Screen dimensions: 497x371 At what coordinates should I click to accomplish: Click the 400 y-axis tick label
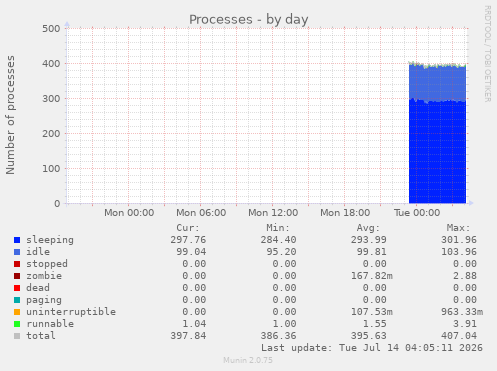point(51,63)
